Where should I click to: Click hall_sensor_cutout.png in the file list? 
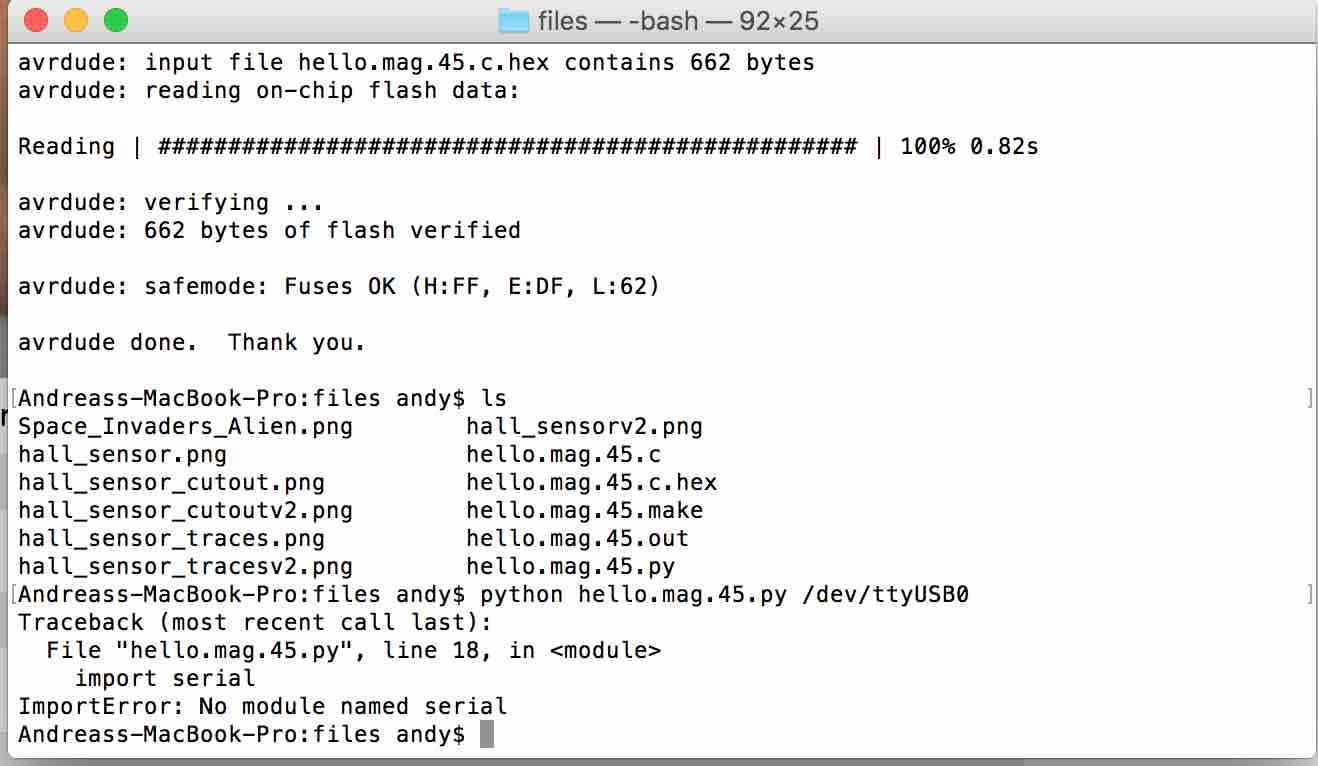(171, 483)
